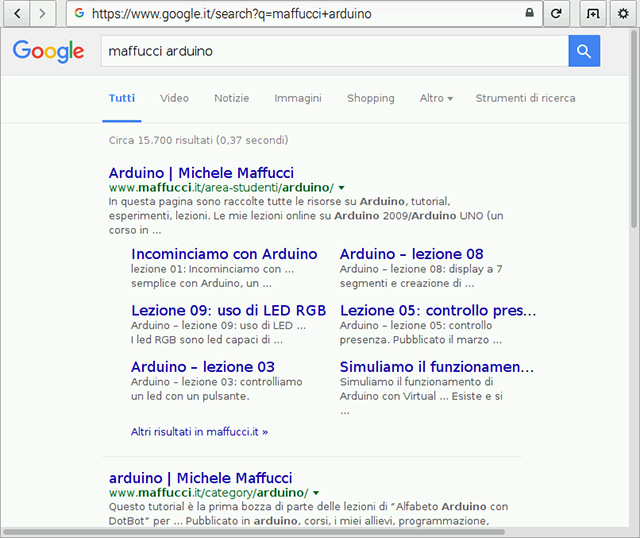Click the blue search magnifier button
The height and width of the screenshot is (538, 640).
coord(584,51)
